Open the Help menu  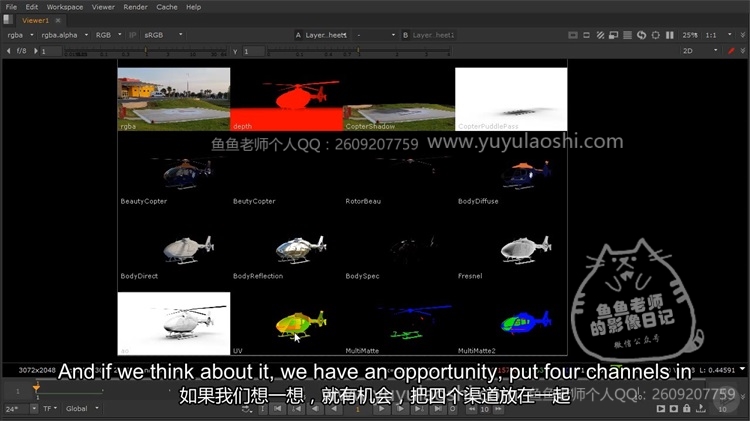[x=193, y=7]
